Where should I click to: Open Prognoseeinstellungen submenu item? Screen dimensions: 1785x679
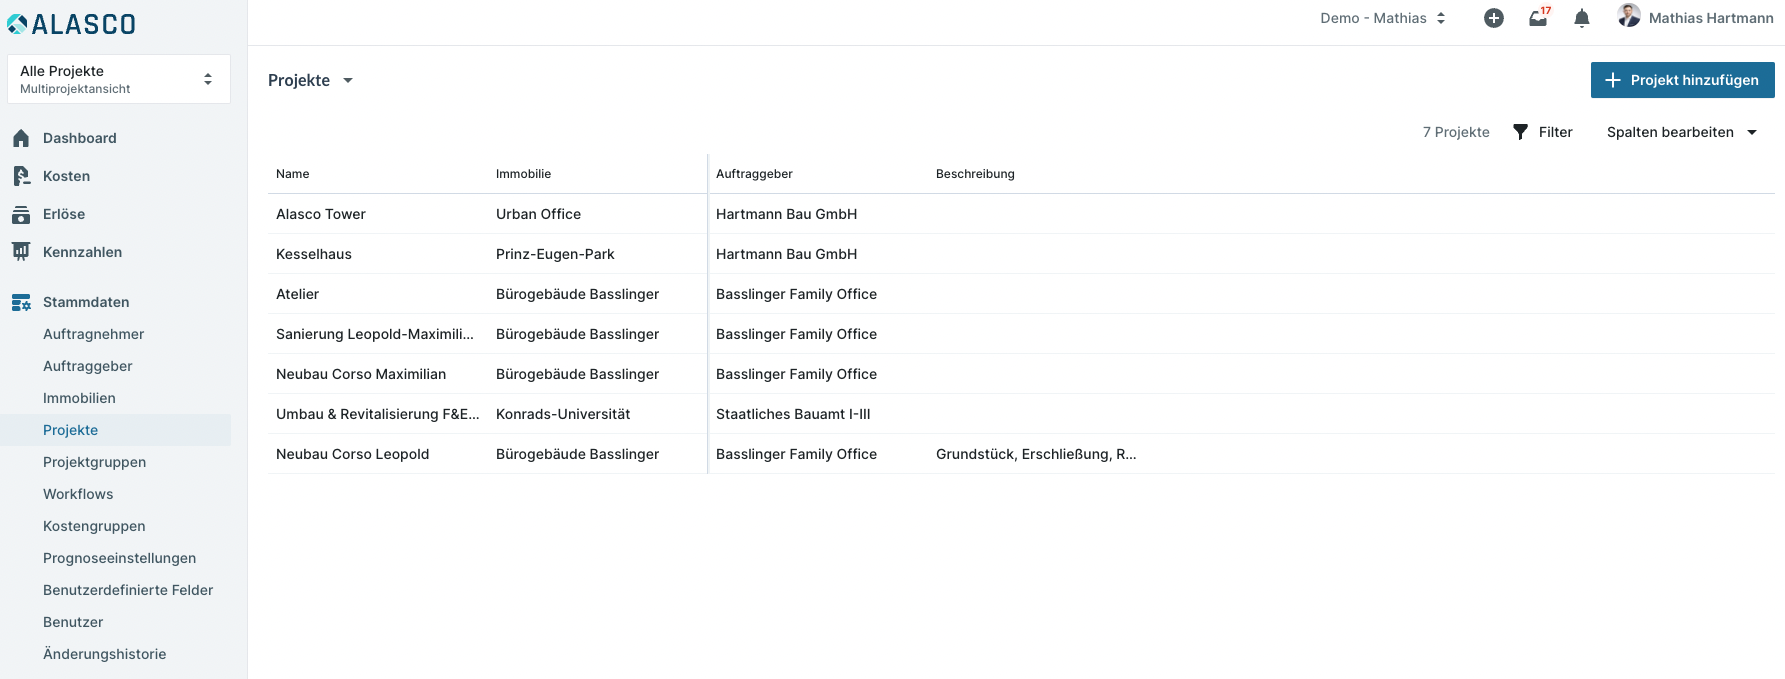[120, 558]
